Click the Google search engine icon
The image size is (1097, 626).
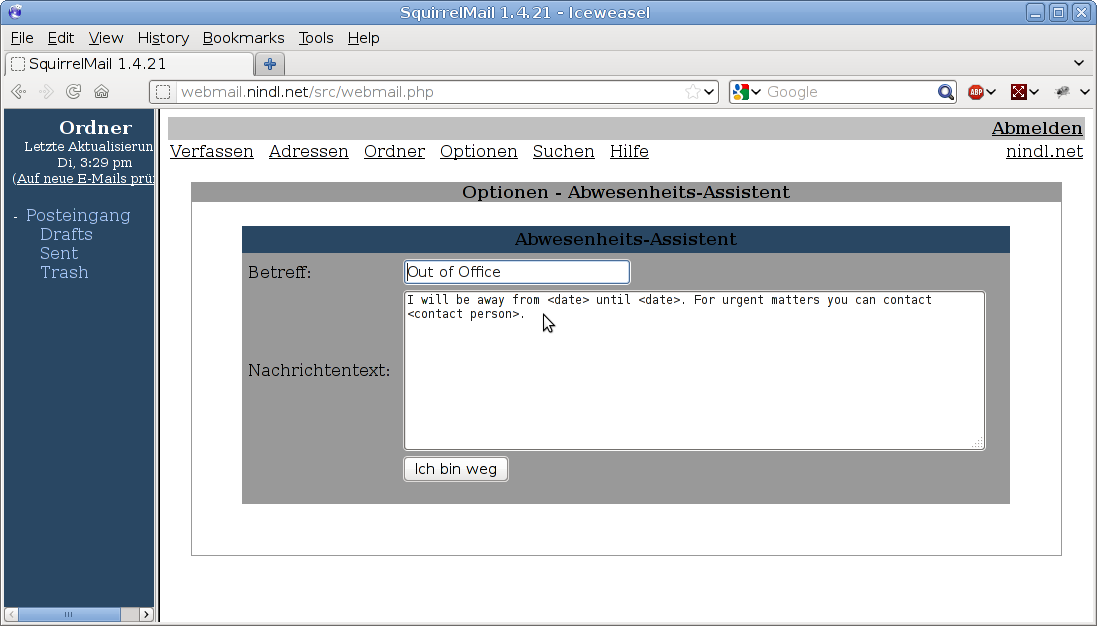[x=741, y=92]
